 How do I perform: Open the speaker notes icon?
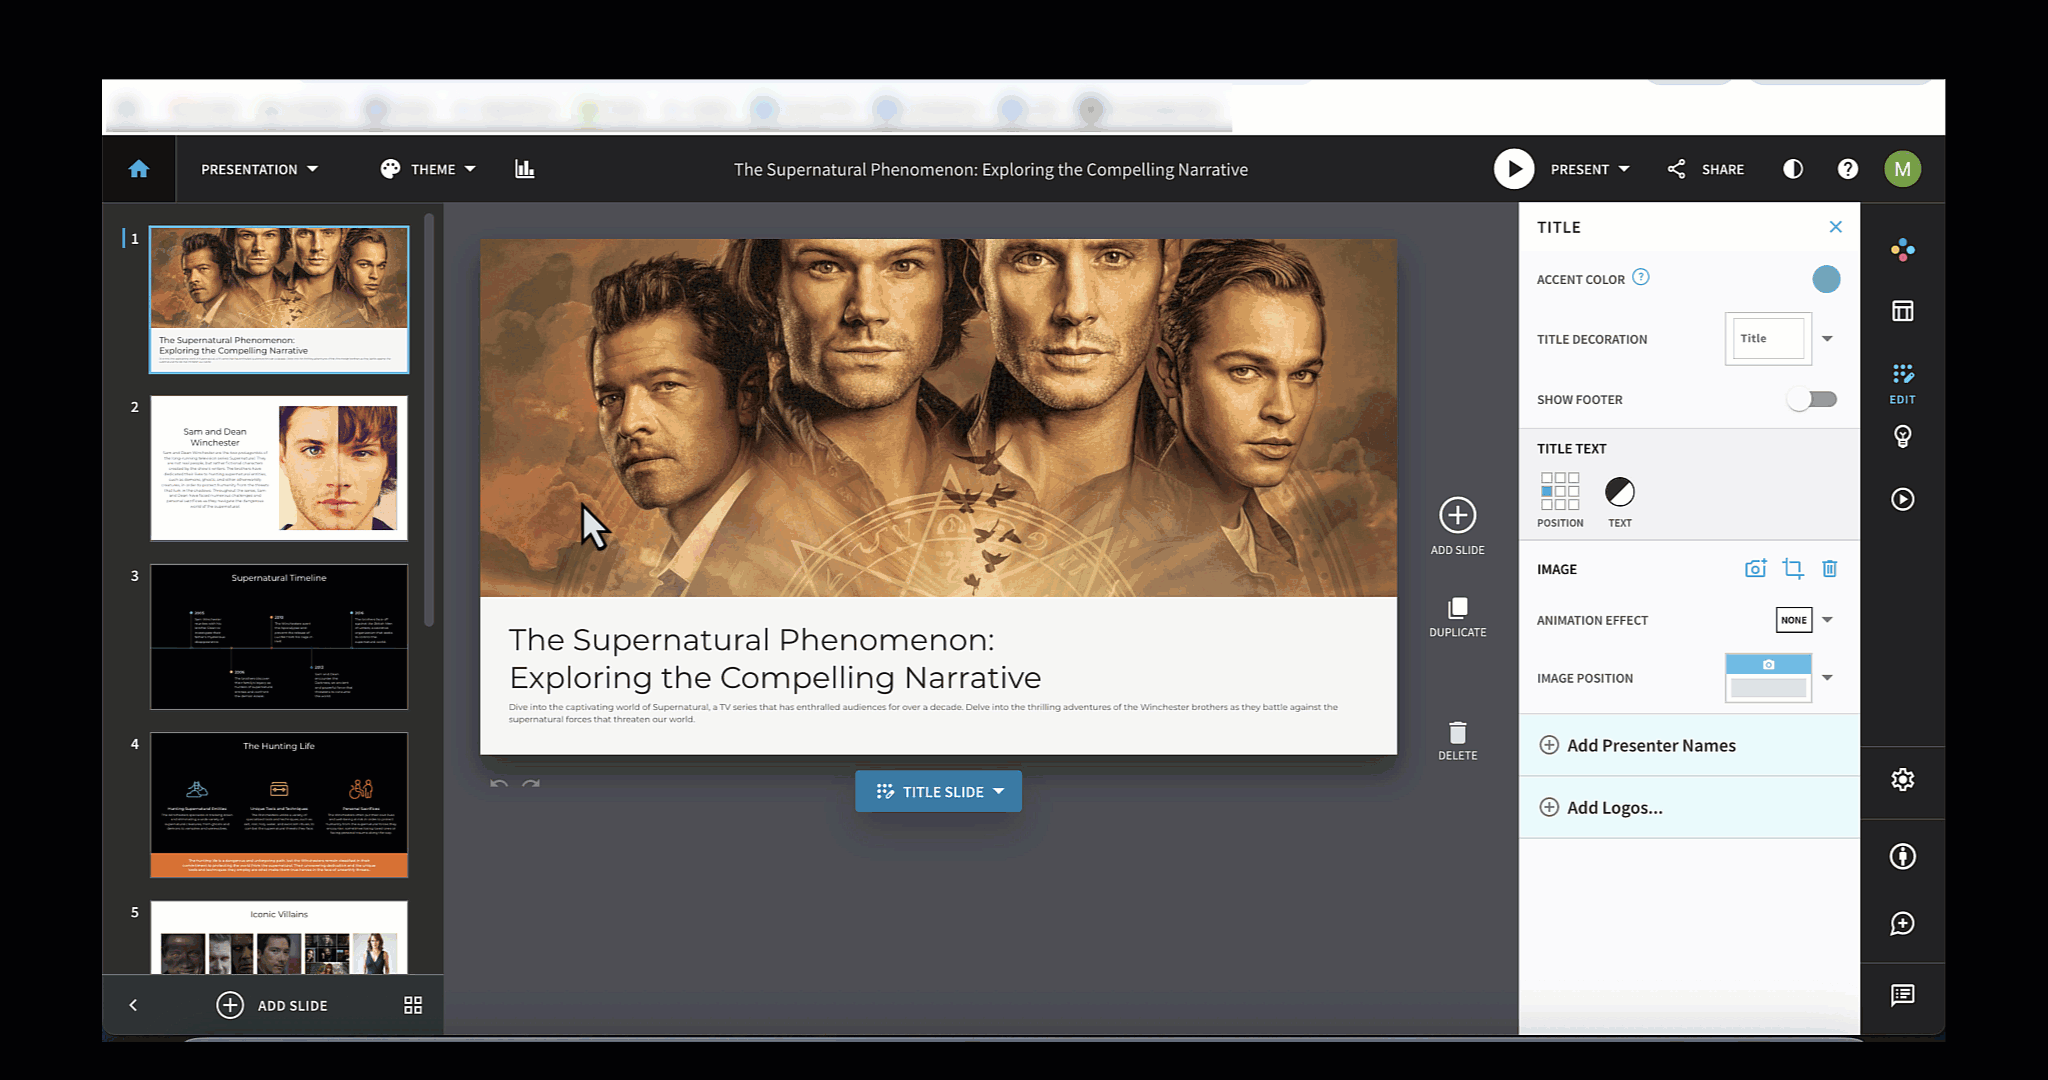1903,995
